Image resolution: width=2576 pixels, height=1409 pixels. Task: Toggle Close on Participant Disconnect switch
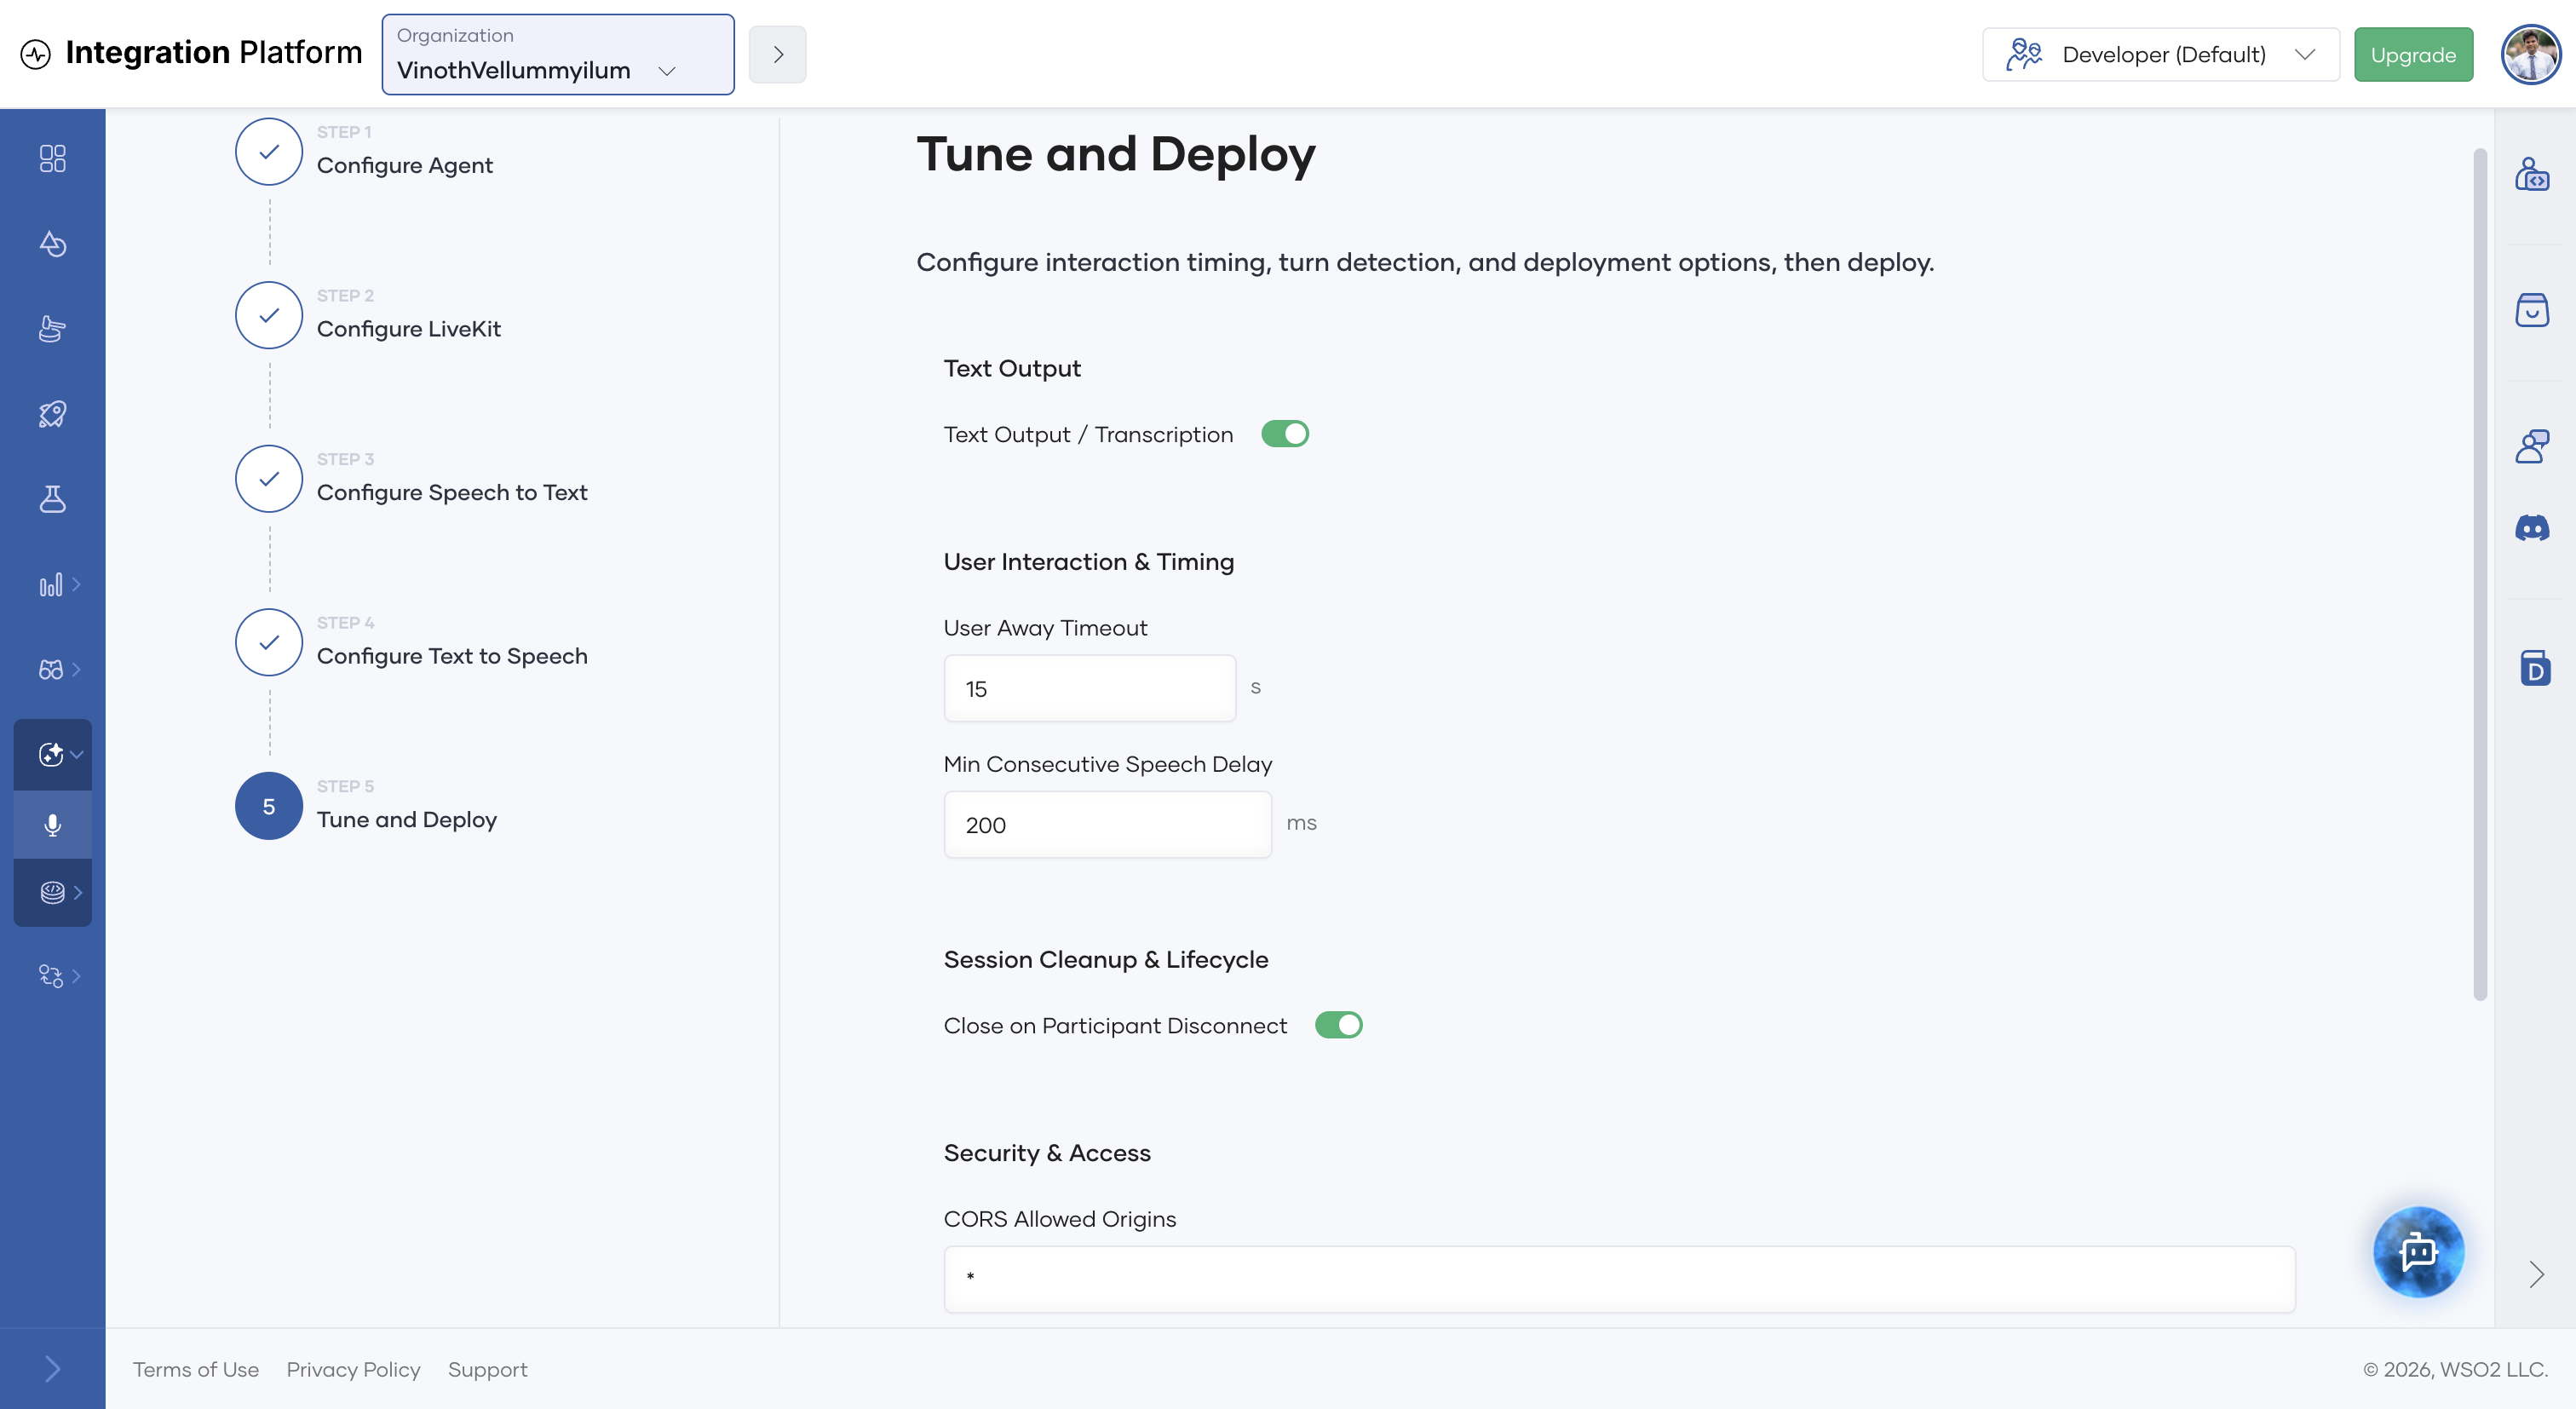click(x=1338, y=1025)
